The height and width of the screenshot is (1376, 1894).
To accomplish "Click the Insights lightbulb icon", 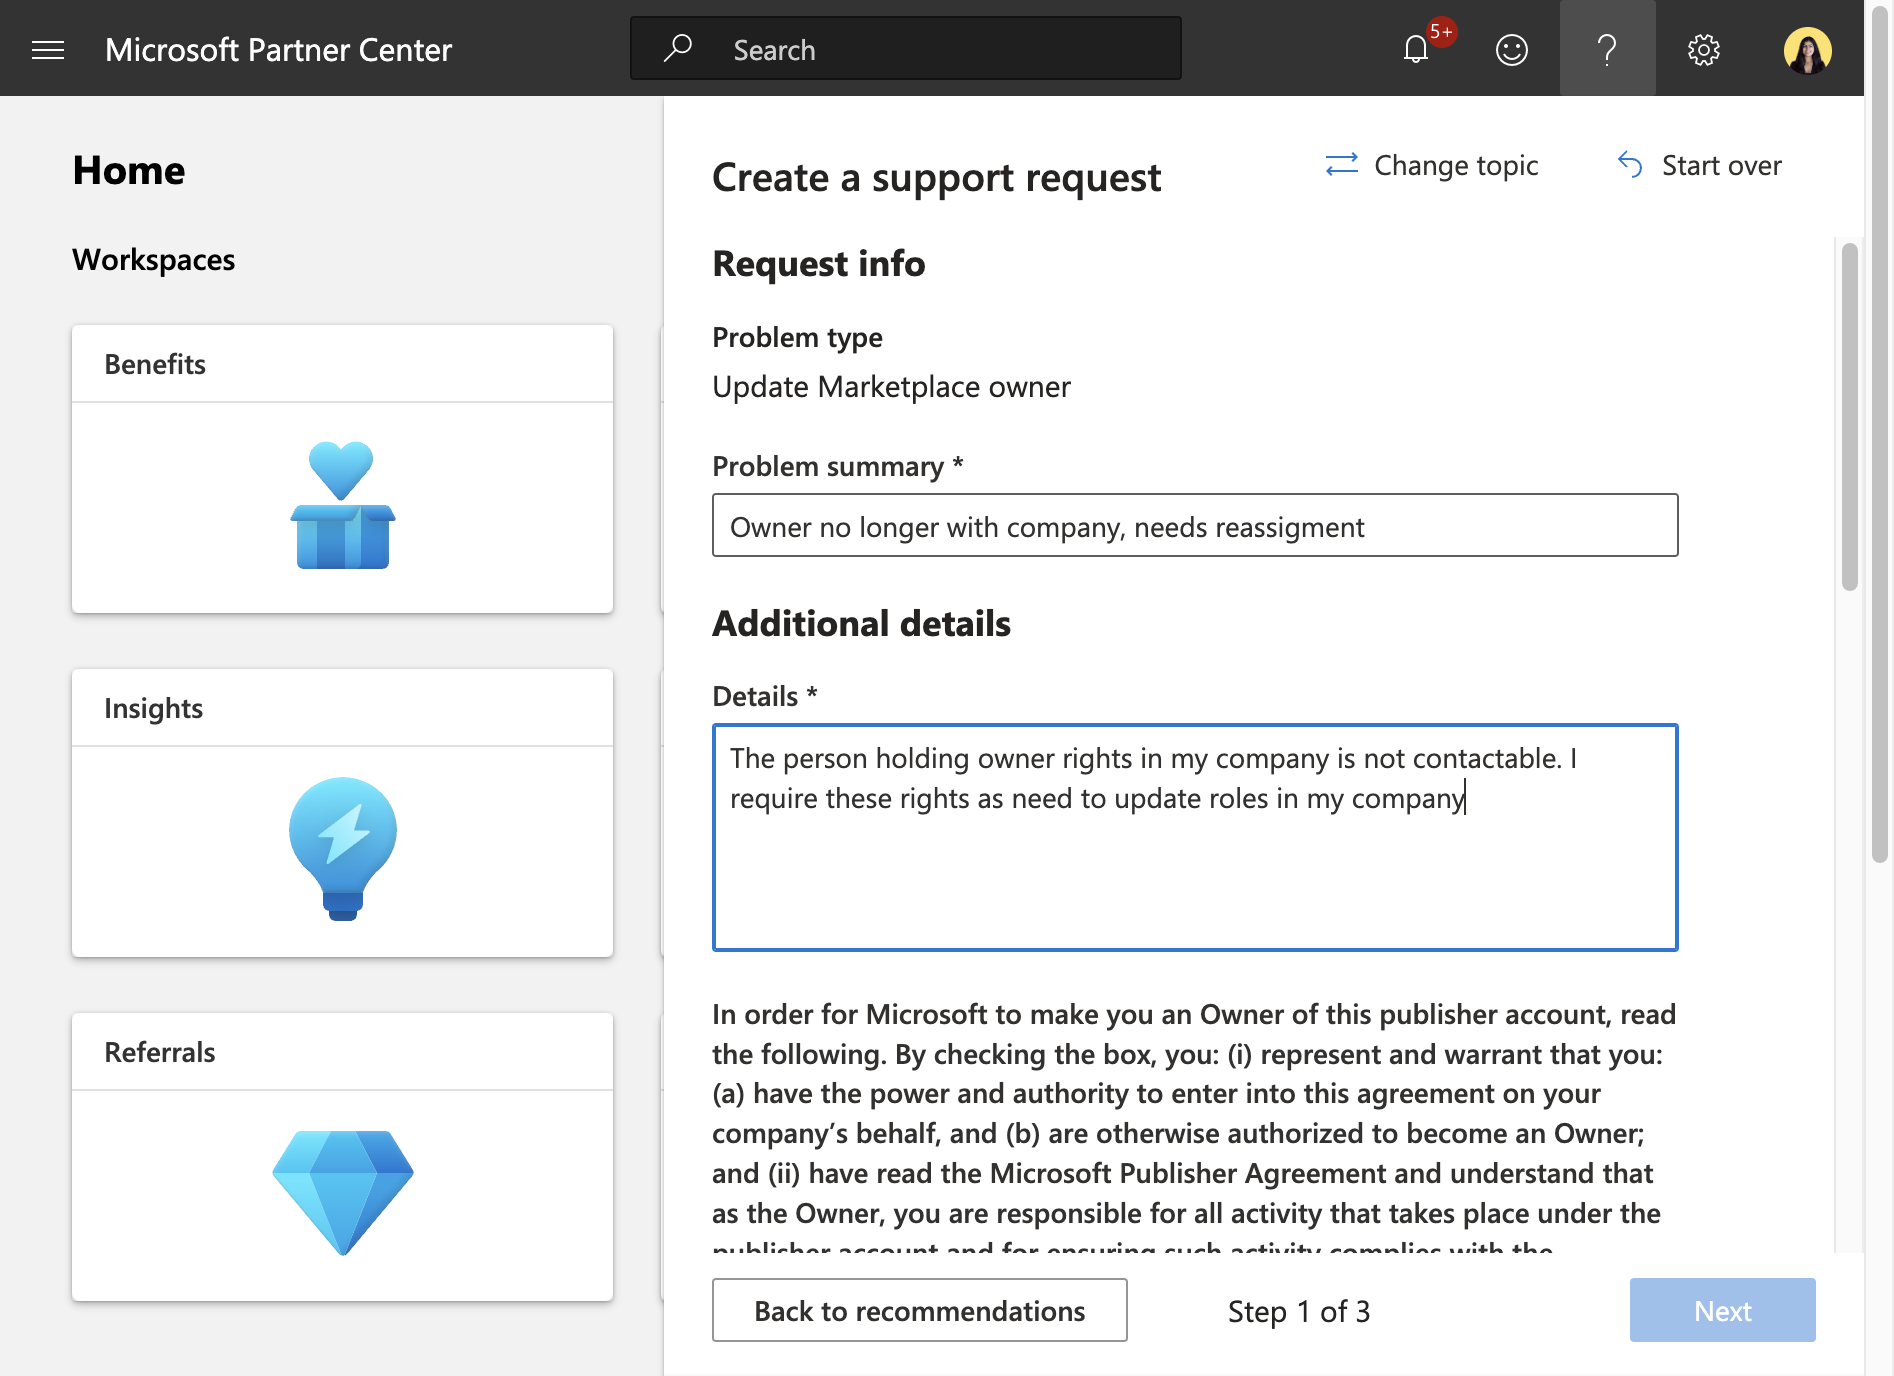I will (x=343, y=849).
